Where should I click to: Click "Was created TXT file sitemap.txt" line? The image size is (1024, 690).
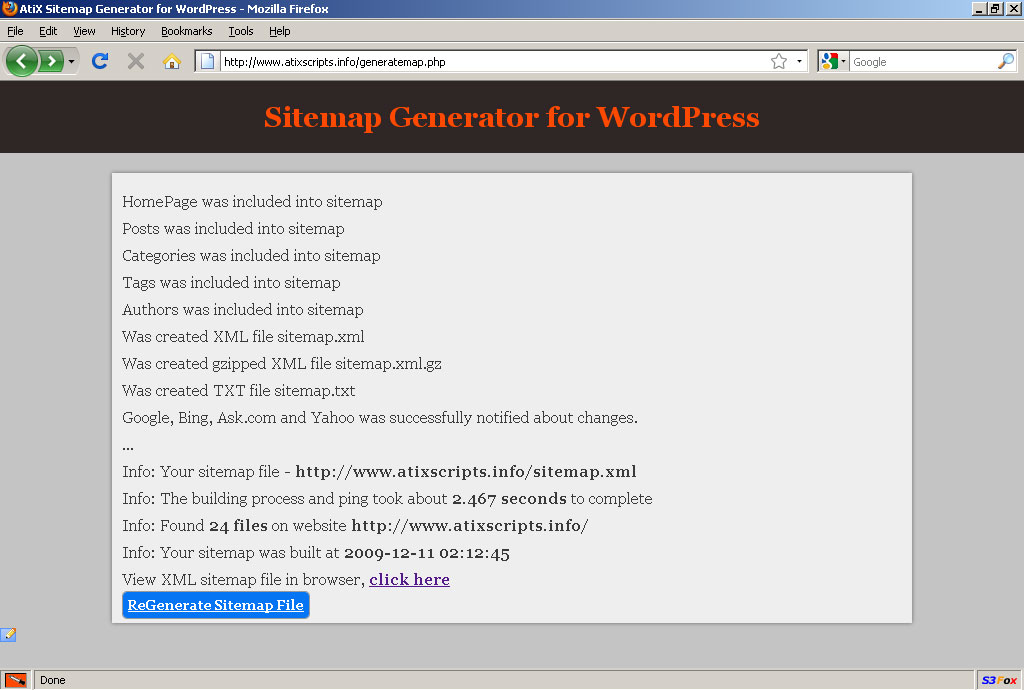pos(238,390)
